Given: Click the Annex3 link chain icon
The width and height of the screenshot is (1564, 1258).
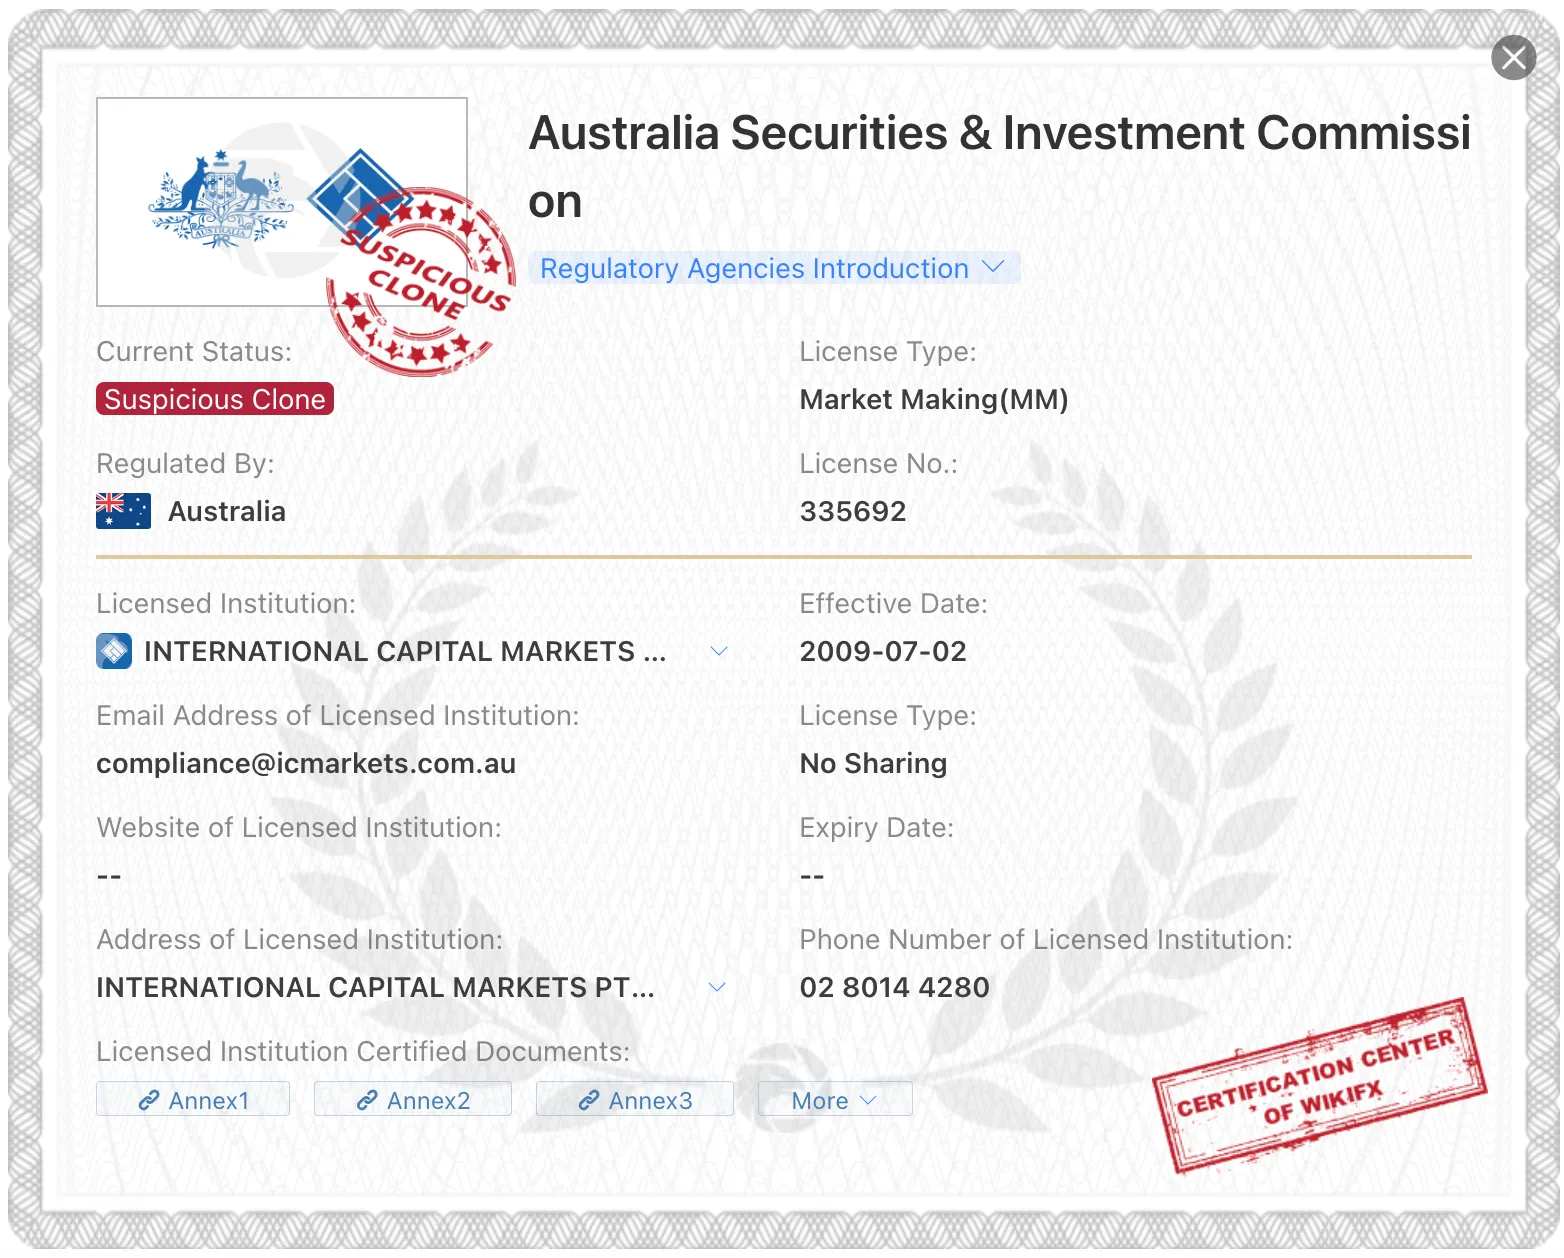Looking at the screenshot, I should point(589,1100).
